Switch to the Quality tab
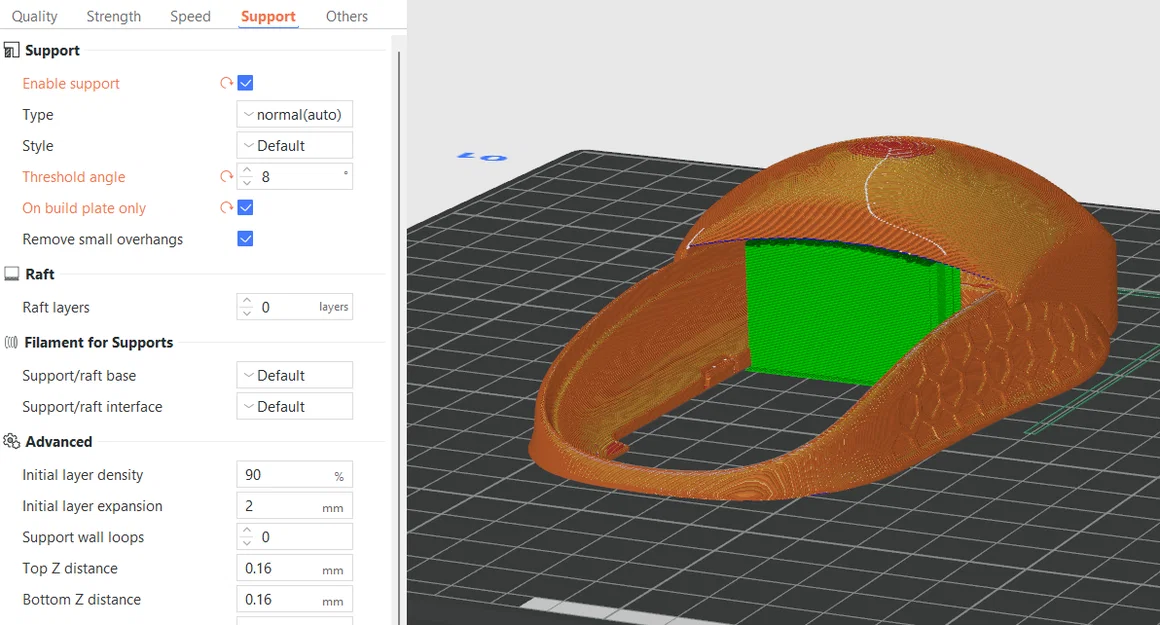1160x625 pixels. (x=34, y=16)
